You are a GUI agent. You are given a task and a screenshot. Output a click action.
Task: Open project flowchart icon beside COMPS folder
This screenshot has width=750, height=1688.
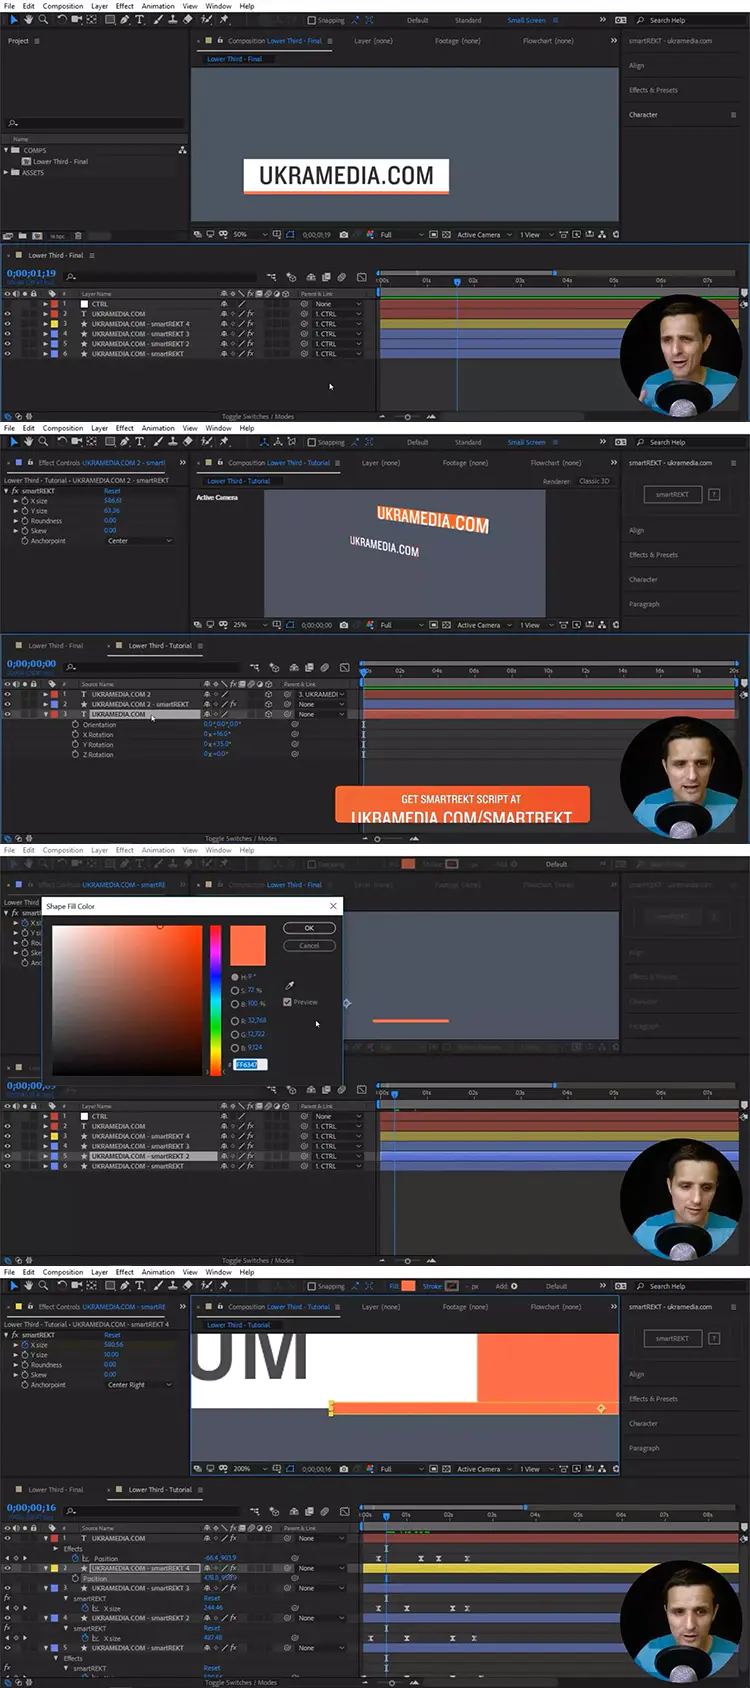point(182,150)
